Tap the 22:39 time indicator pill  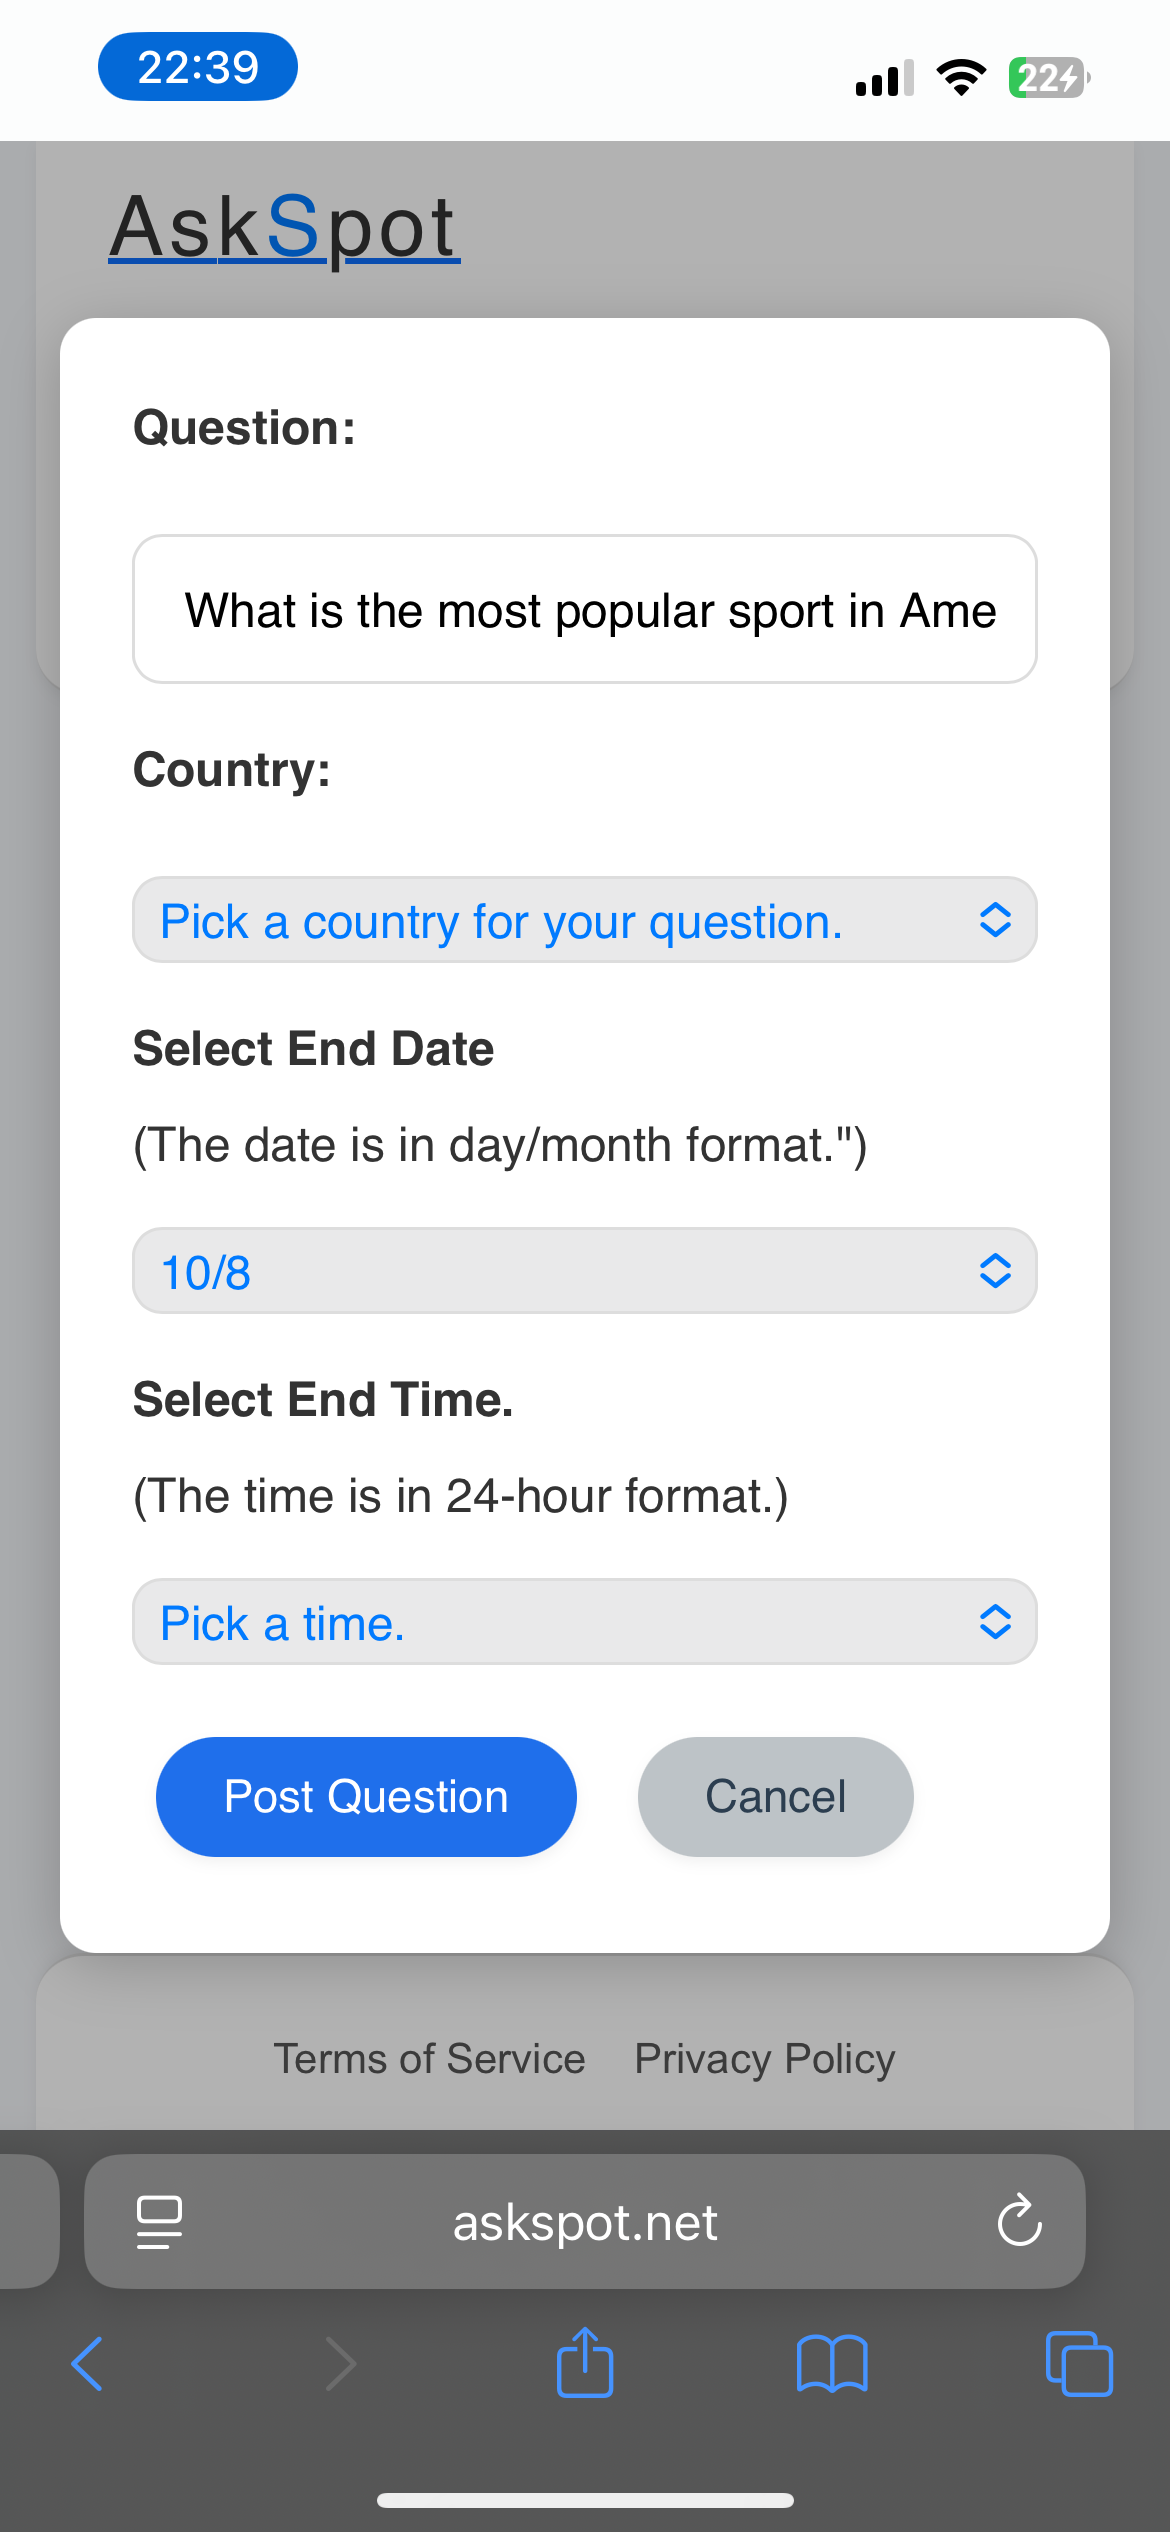(x=198, y=67)
